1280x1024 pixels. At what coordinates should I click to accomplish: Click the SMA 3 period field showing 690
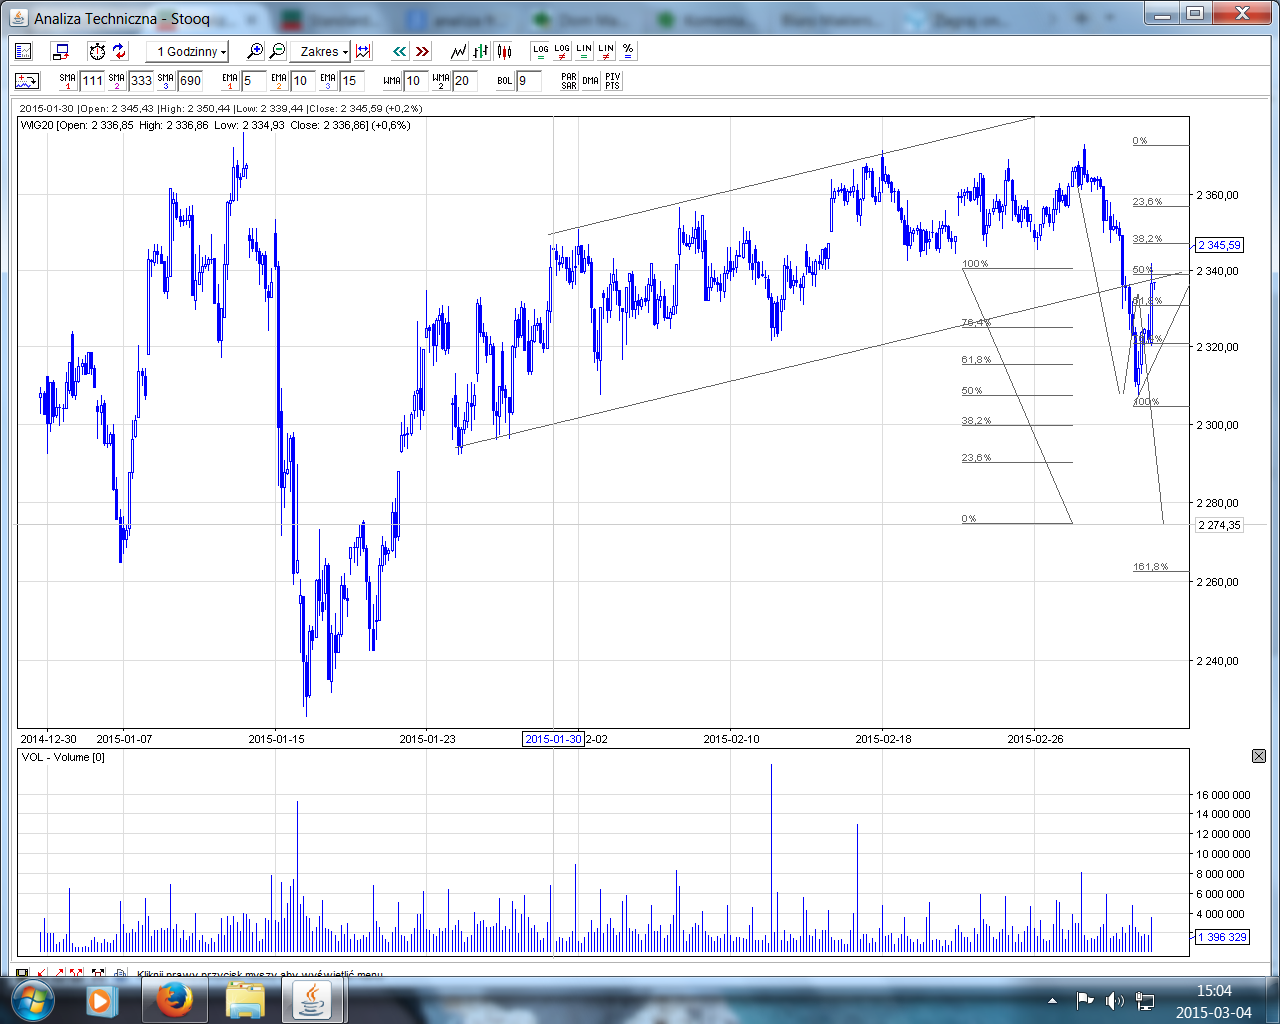point(191,81)
